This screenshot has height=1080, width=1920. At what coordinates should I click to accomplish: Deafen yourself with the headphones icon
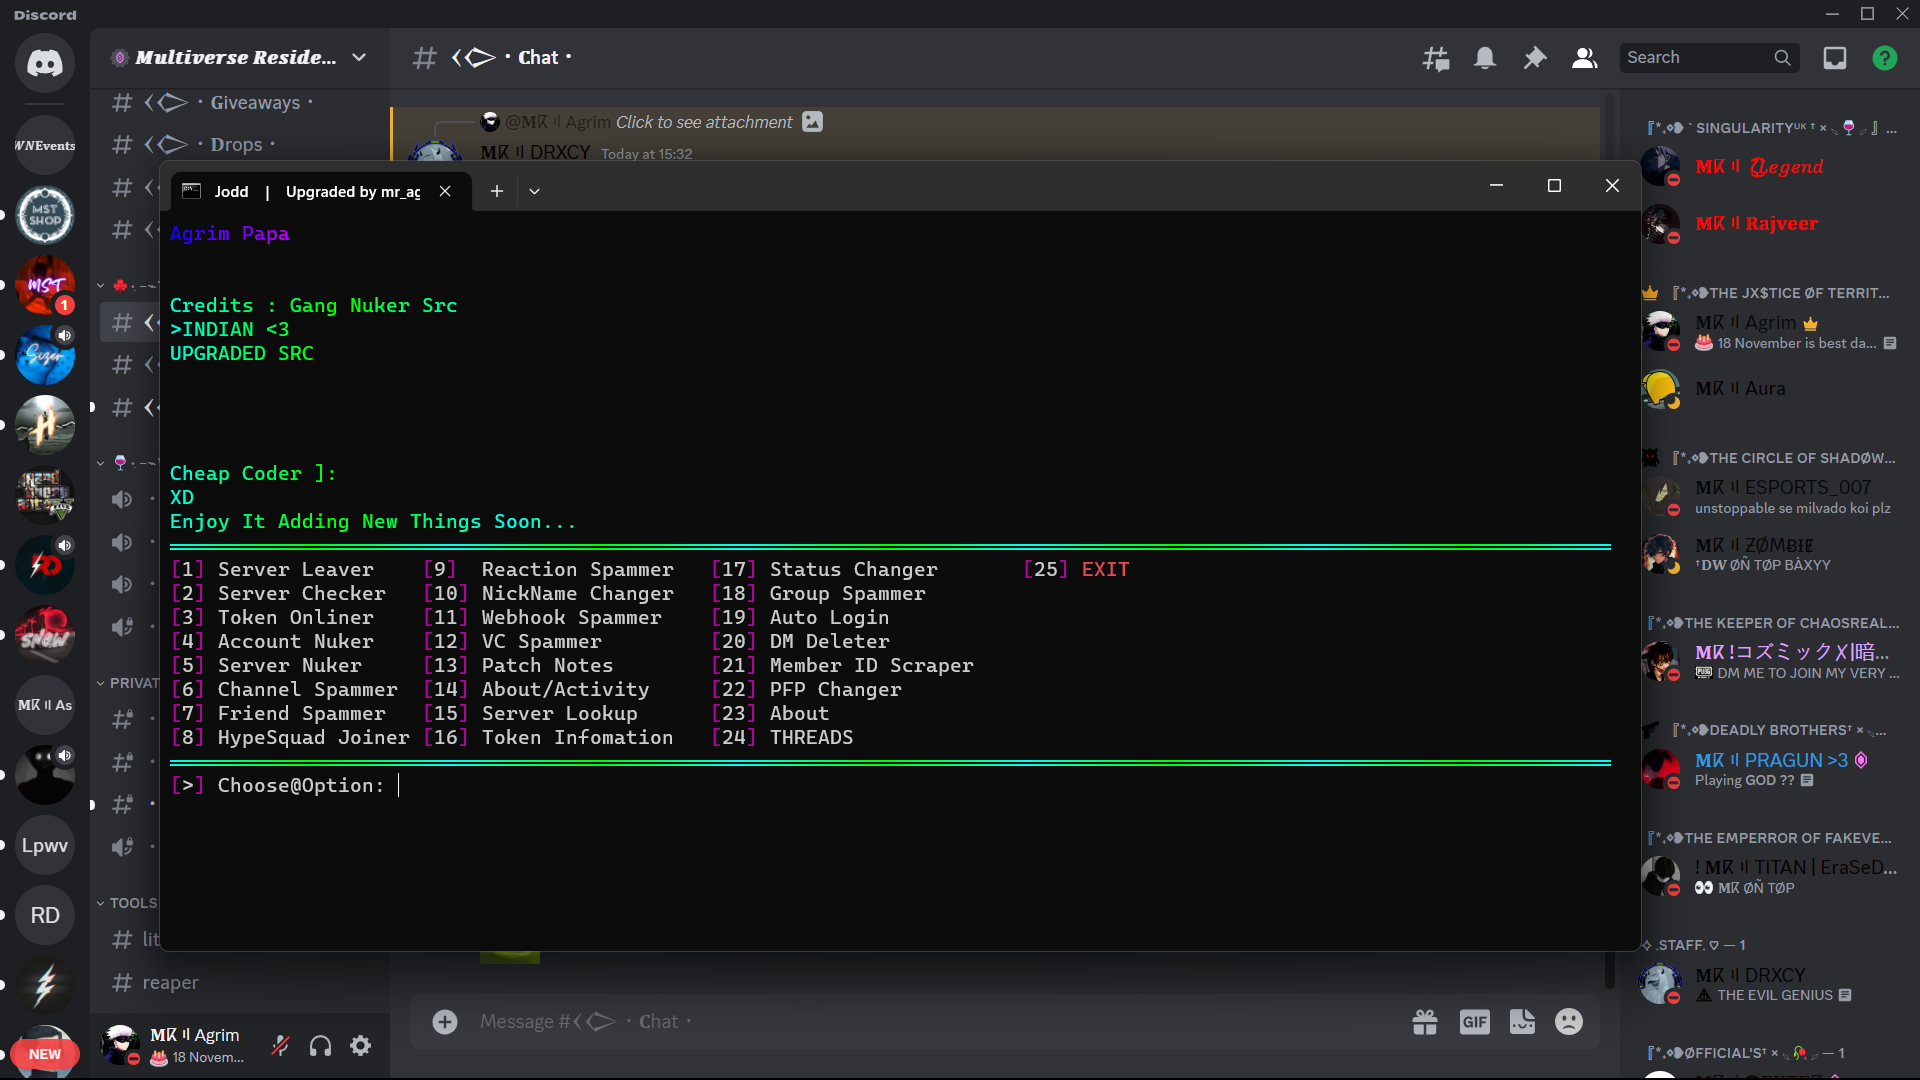click(x=320, y=1045)
